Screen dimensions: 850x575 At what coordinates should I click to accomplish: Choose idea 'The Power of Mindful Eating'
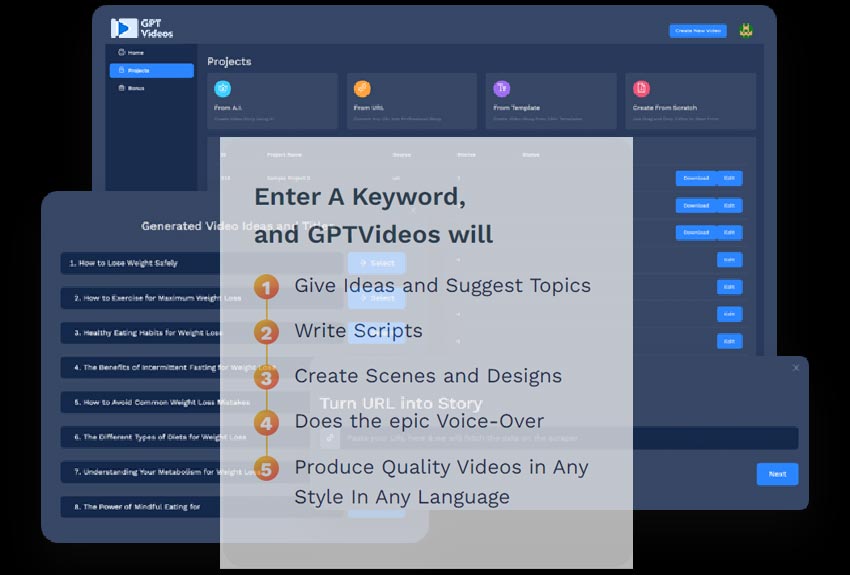202,507
